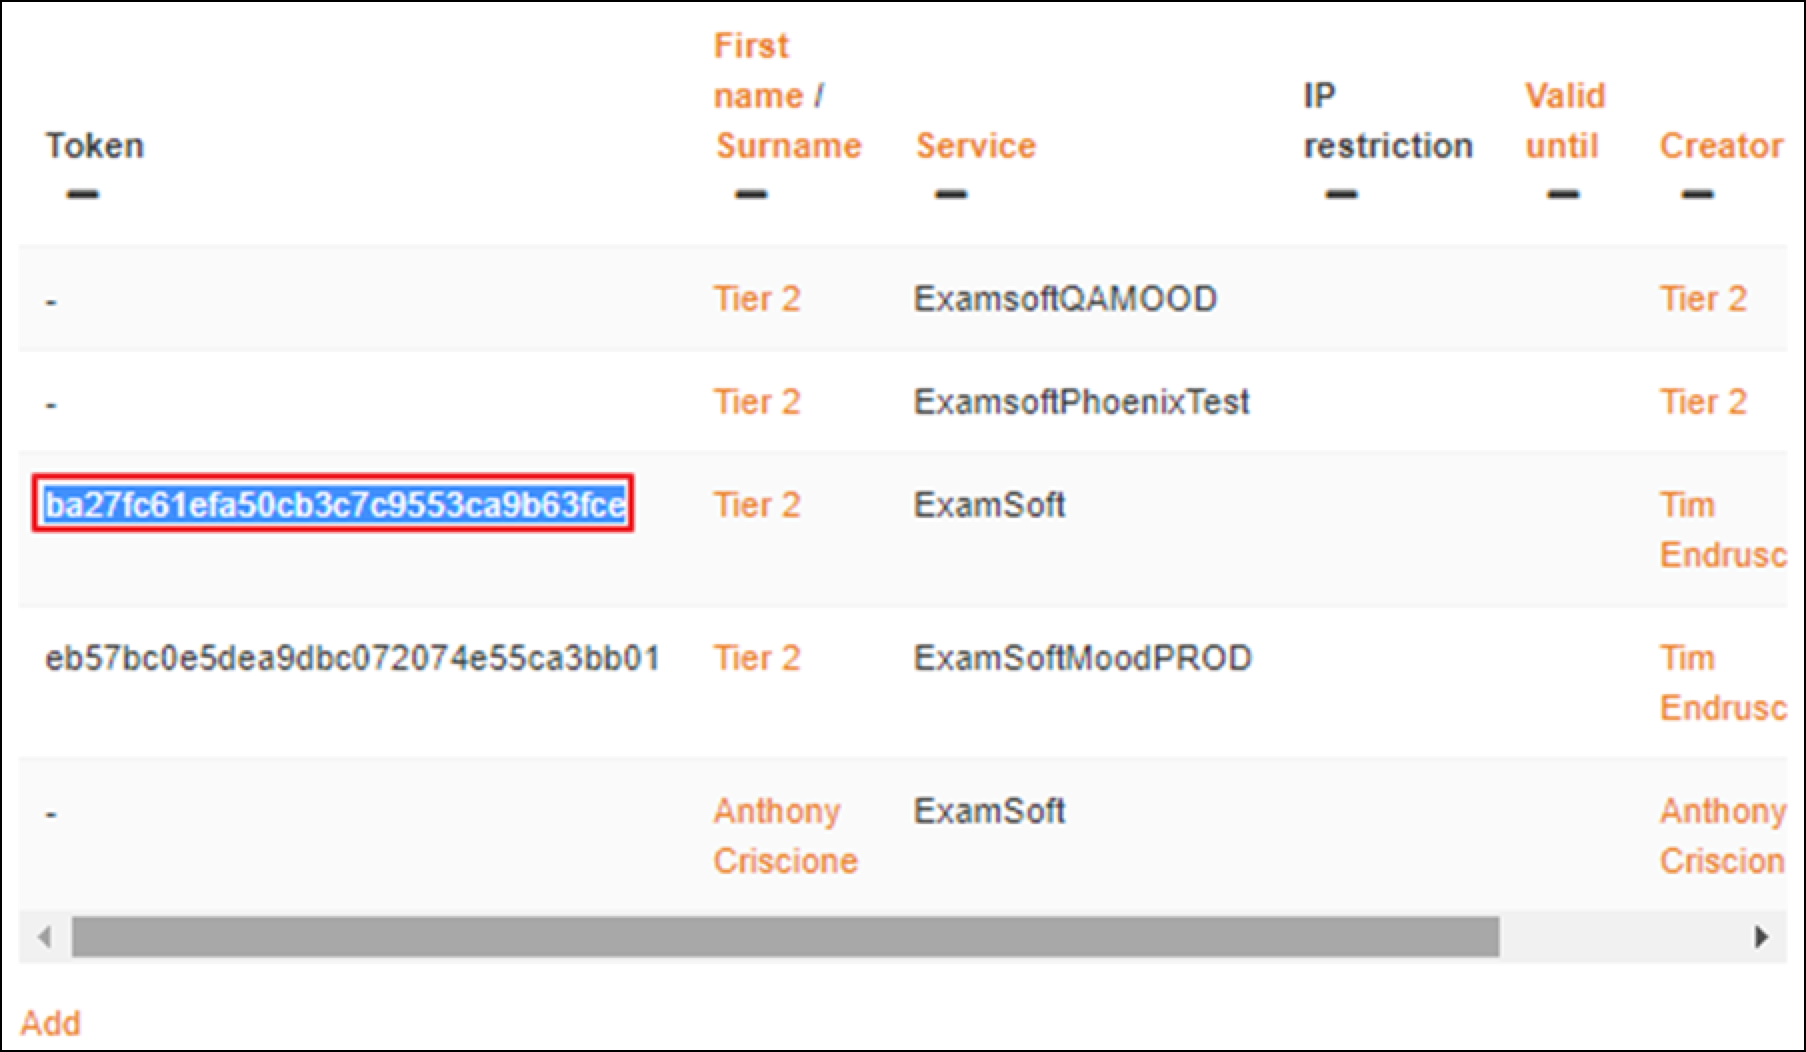Click the horizontal scrollbar thumb
This screenshot has width=1806, height=1052.
pos(785,937)
